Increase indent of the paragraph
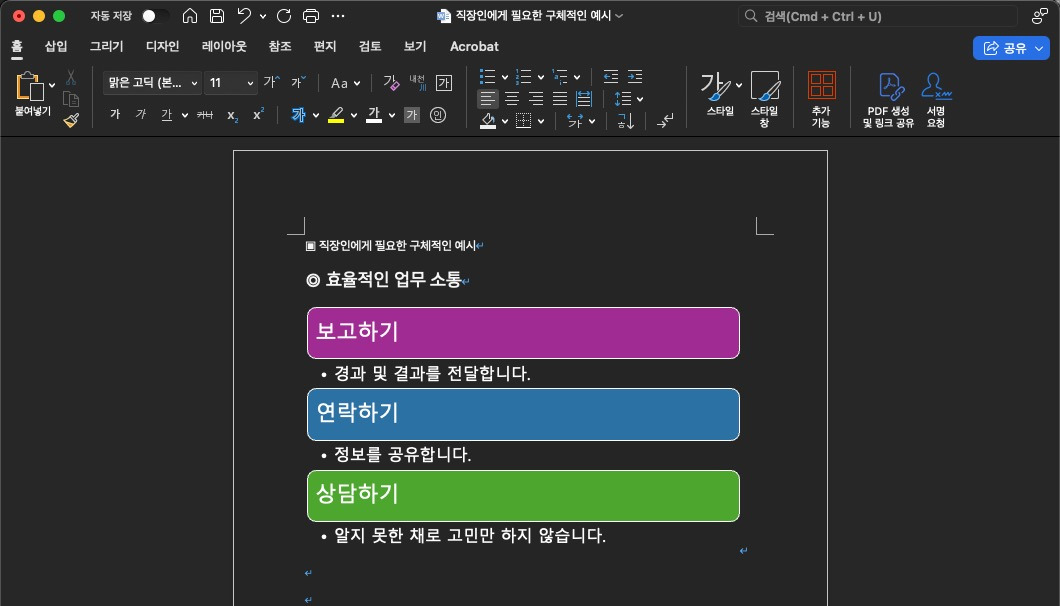Viewport: 1060px width, 606px height. click(x=634, y=76)
